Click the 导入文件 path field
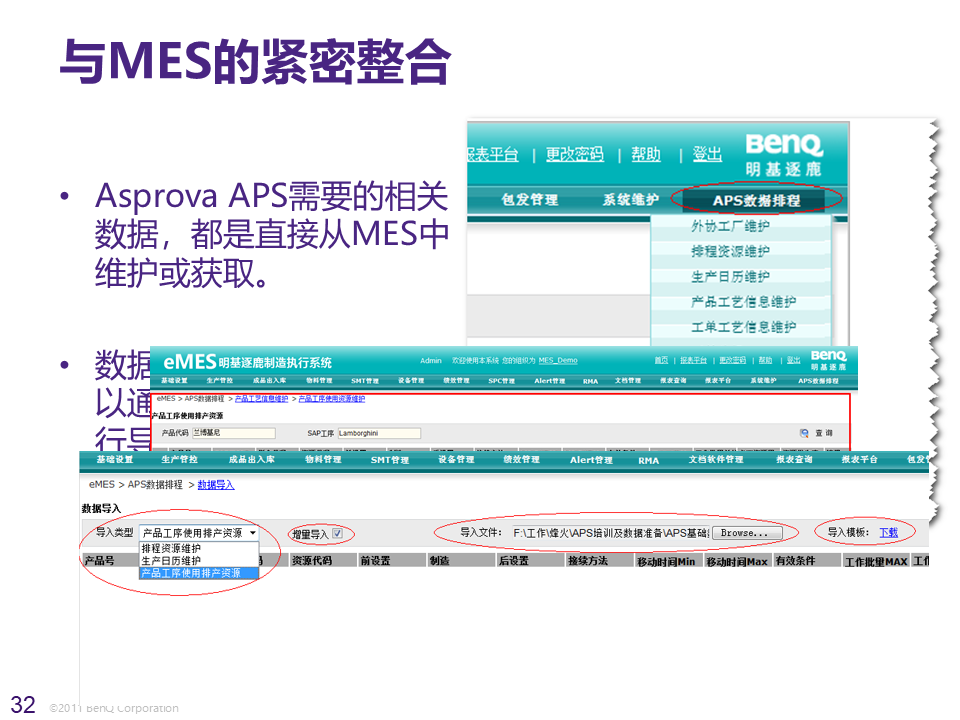 610,533
